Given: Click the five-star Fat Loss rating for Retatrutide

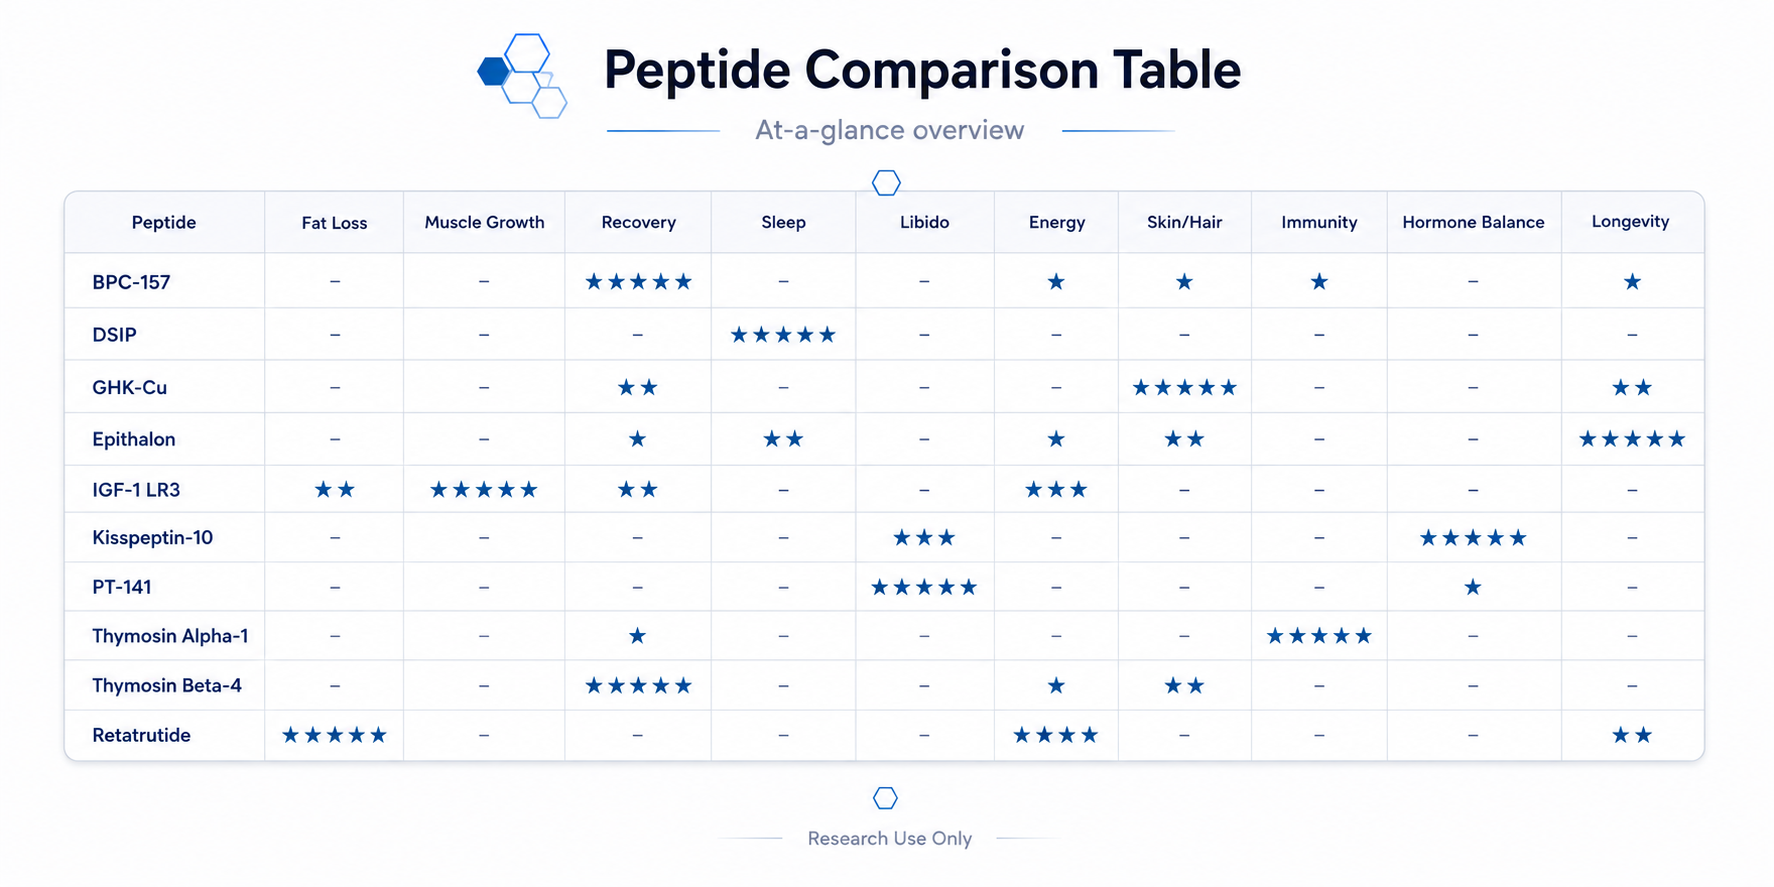Looking at the screenshot, I should [x=334, y=736].
